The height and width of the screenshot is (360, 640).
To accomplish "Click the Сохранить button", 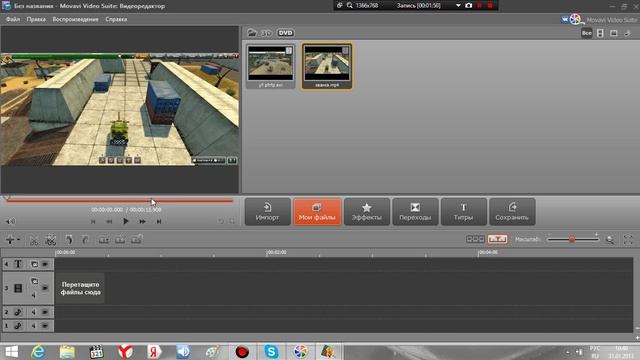I will (x=512, y=212).
